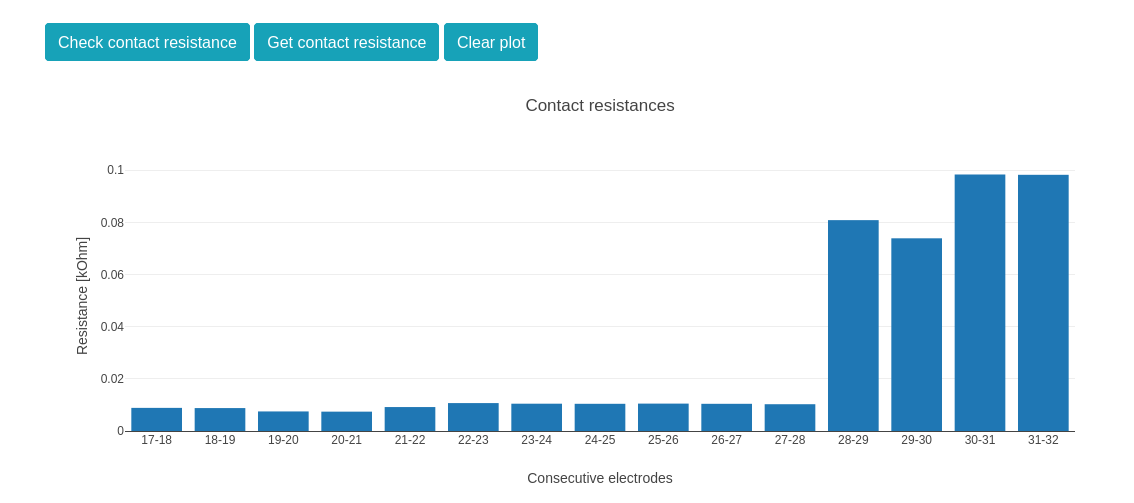Click the 20-21 resistance bar
The width and height of the screenshot is (1134, 503).
(x=346, y=422)
